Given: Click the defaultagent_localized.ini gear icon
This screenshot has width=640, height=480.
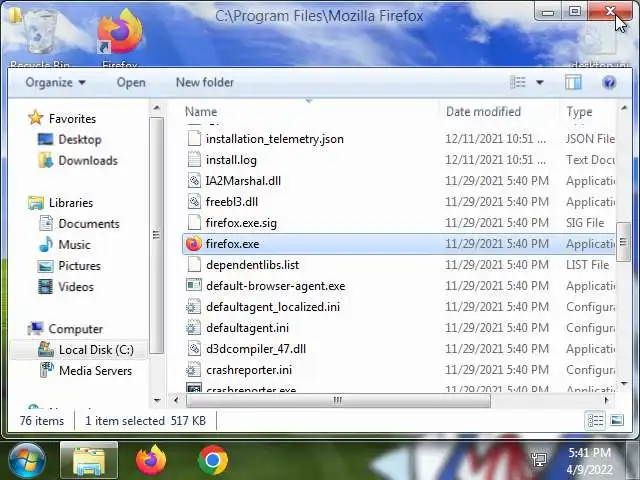Looking at the screenshot, I should [x=194, y=307].
